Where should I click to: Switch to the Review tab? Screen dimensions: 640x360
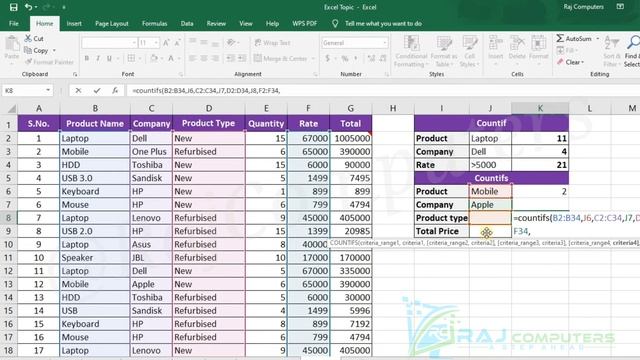pos(216,24)
